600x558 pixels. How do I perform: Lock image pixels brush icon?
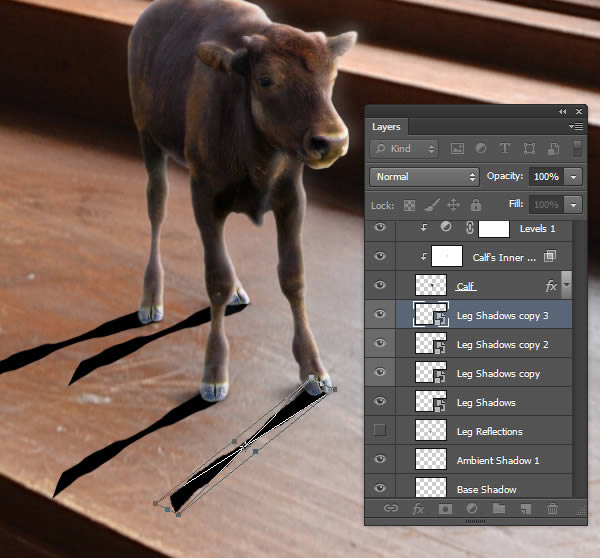tap(432, 205)
